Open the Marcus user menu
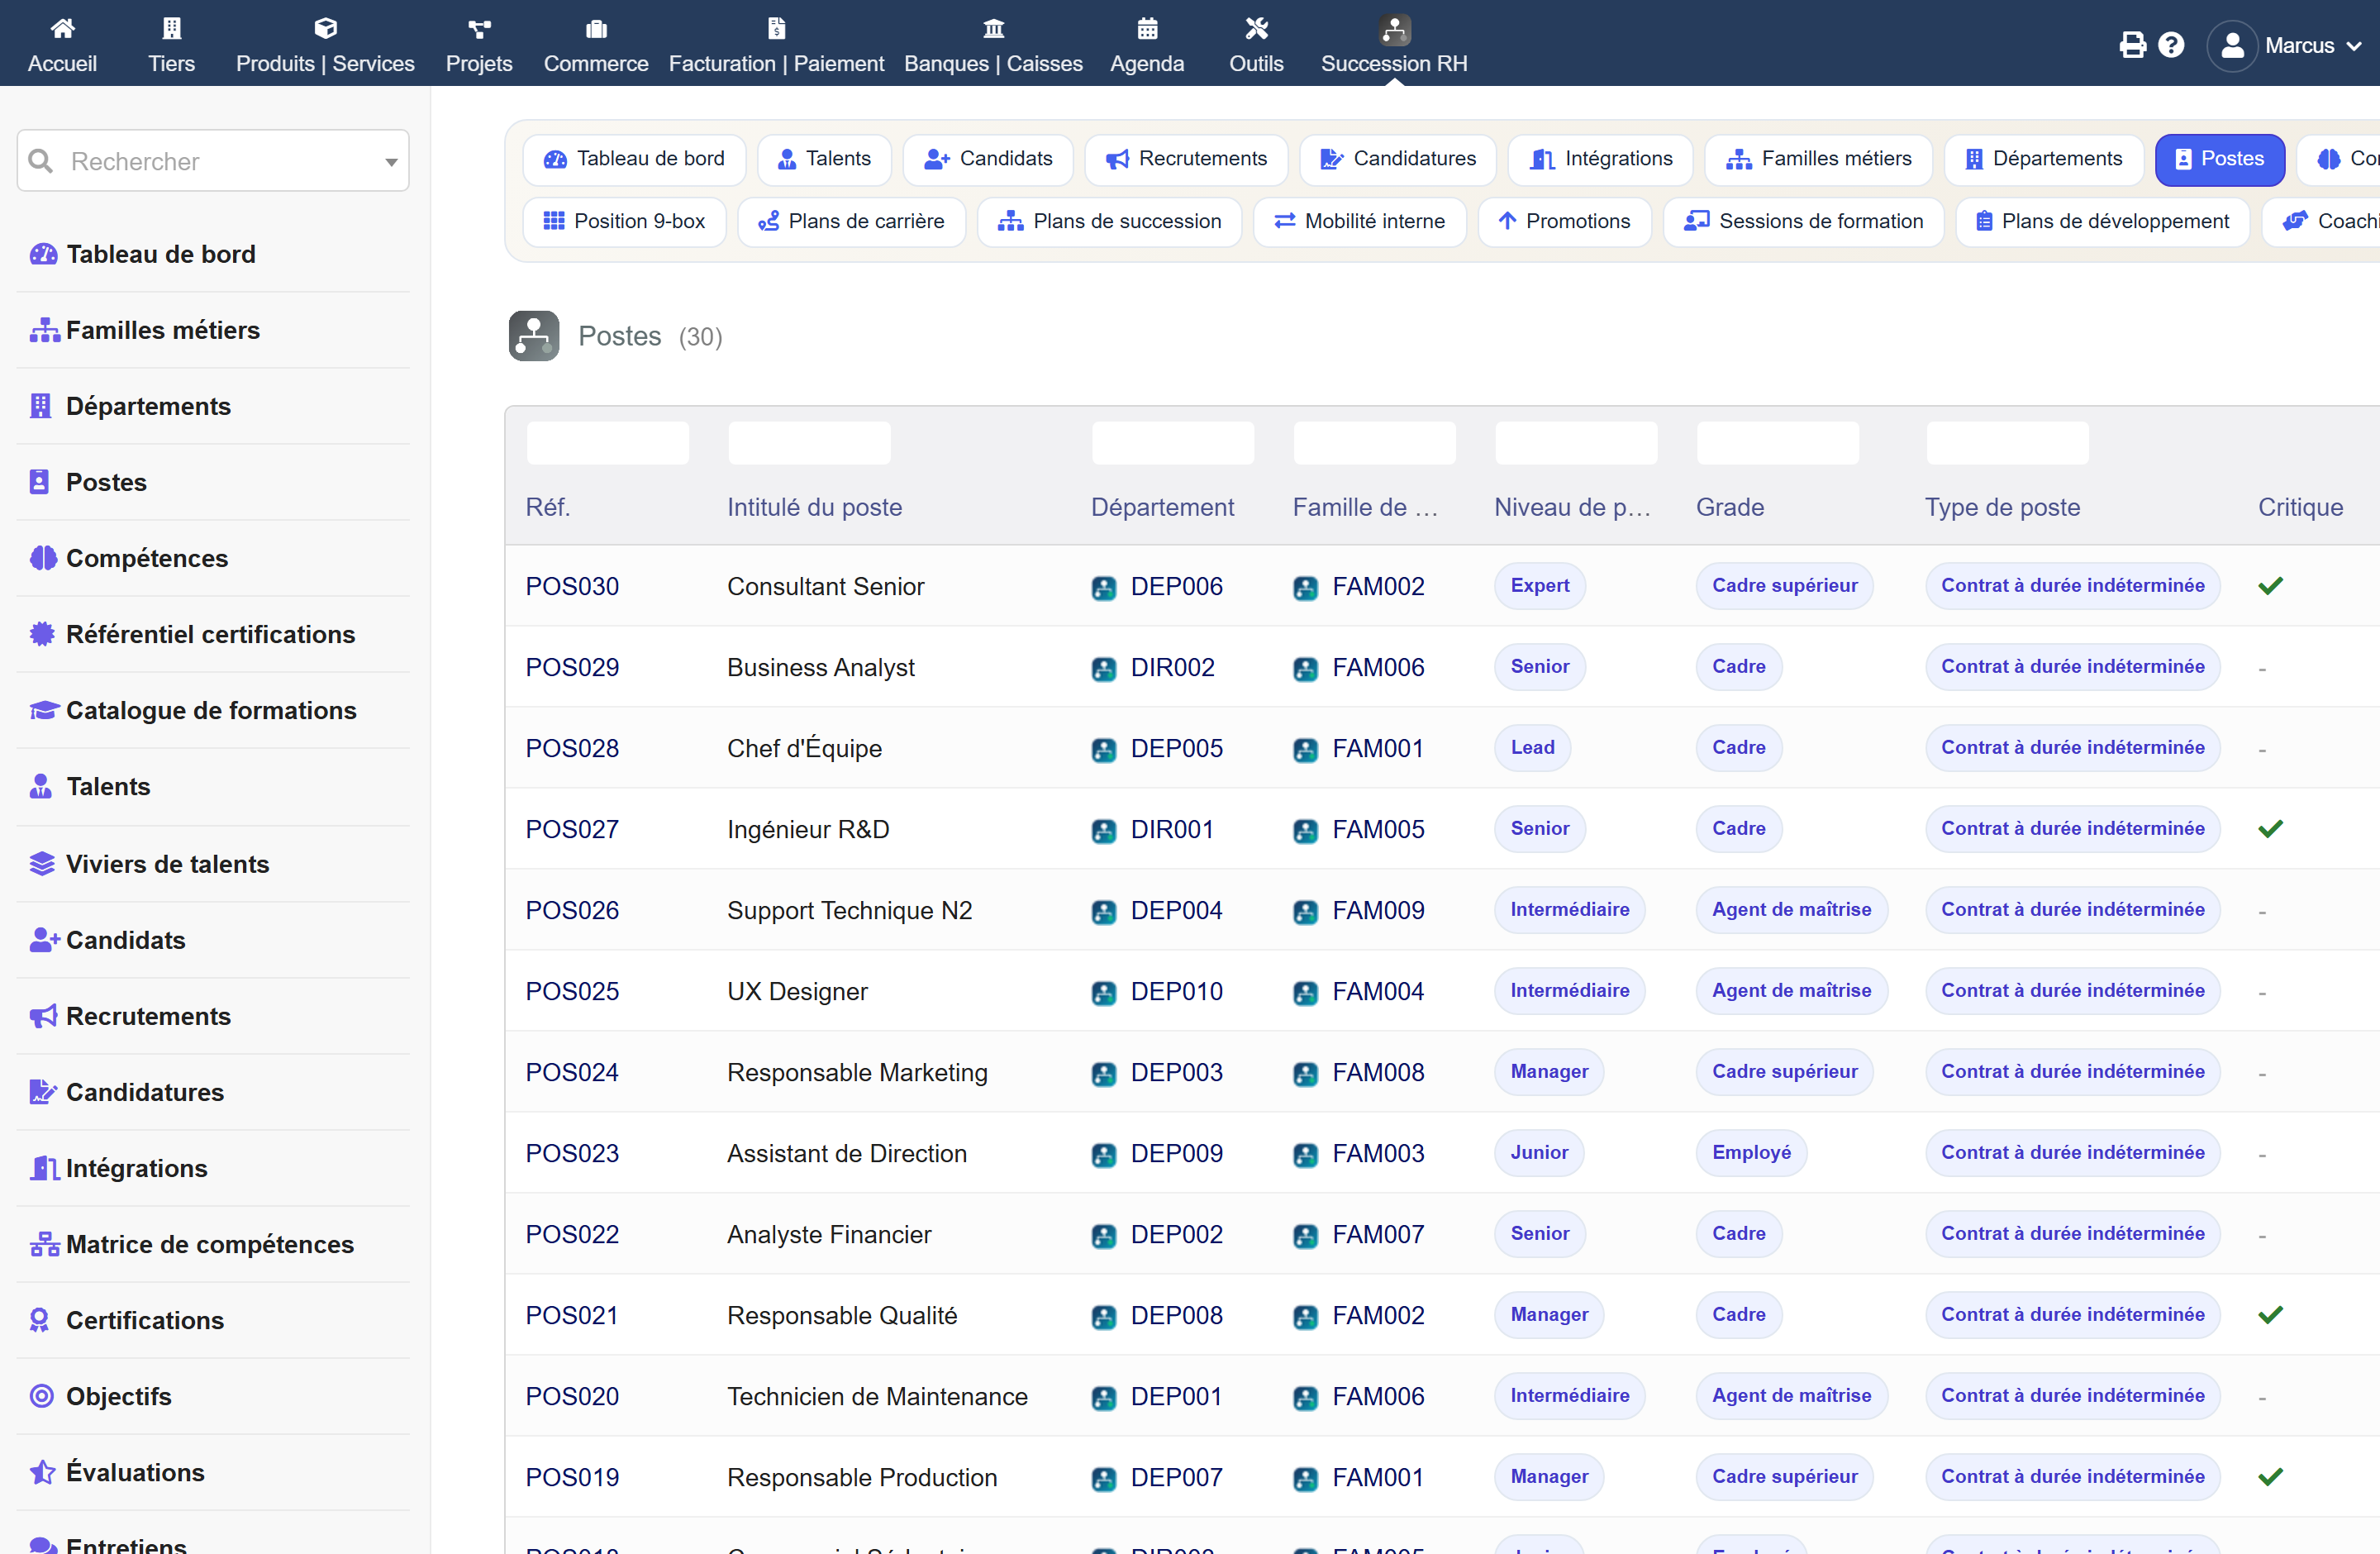The image size is (2380, 1554). 2285,46
